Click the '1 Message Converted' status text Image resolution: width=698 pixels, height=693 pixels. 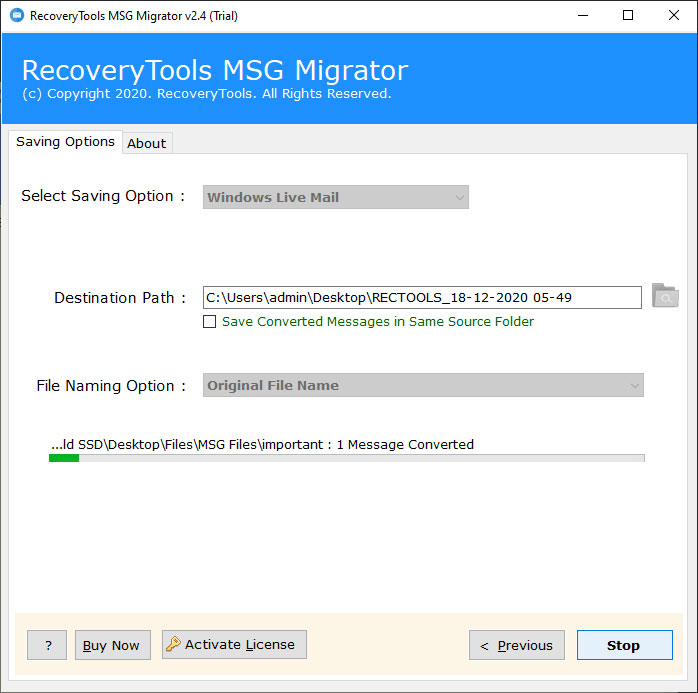[405, 444]
